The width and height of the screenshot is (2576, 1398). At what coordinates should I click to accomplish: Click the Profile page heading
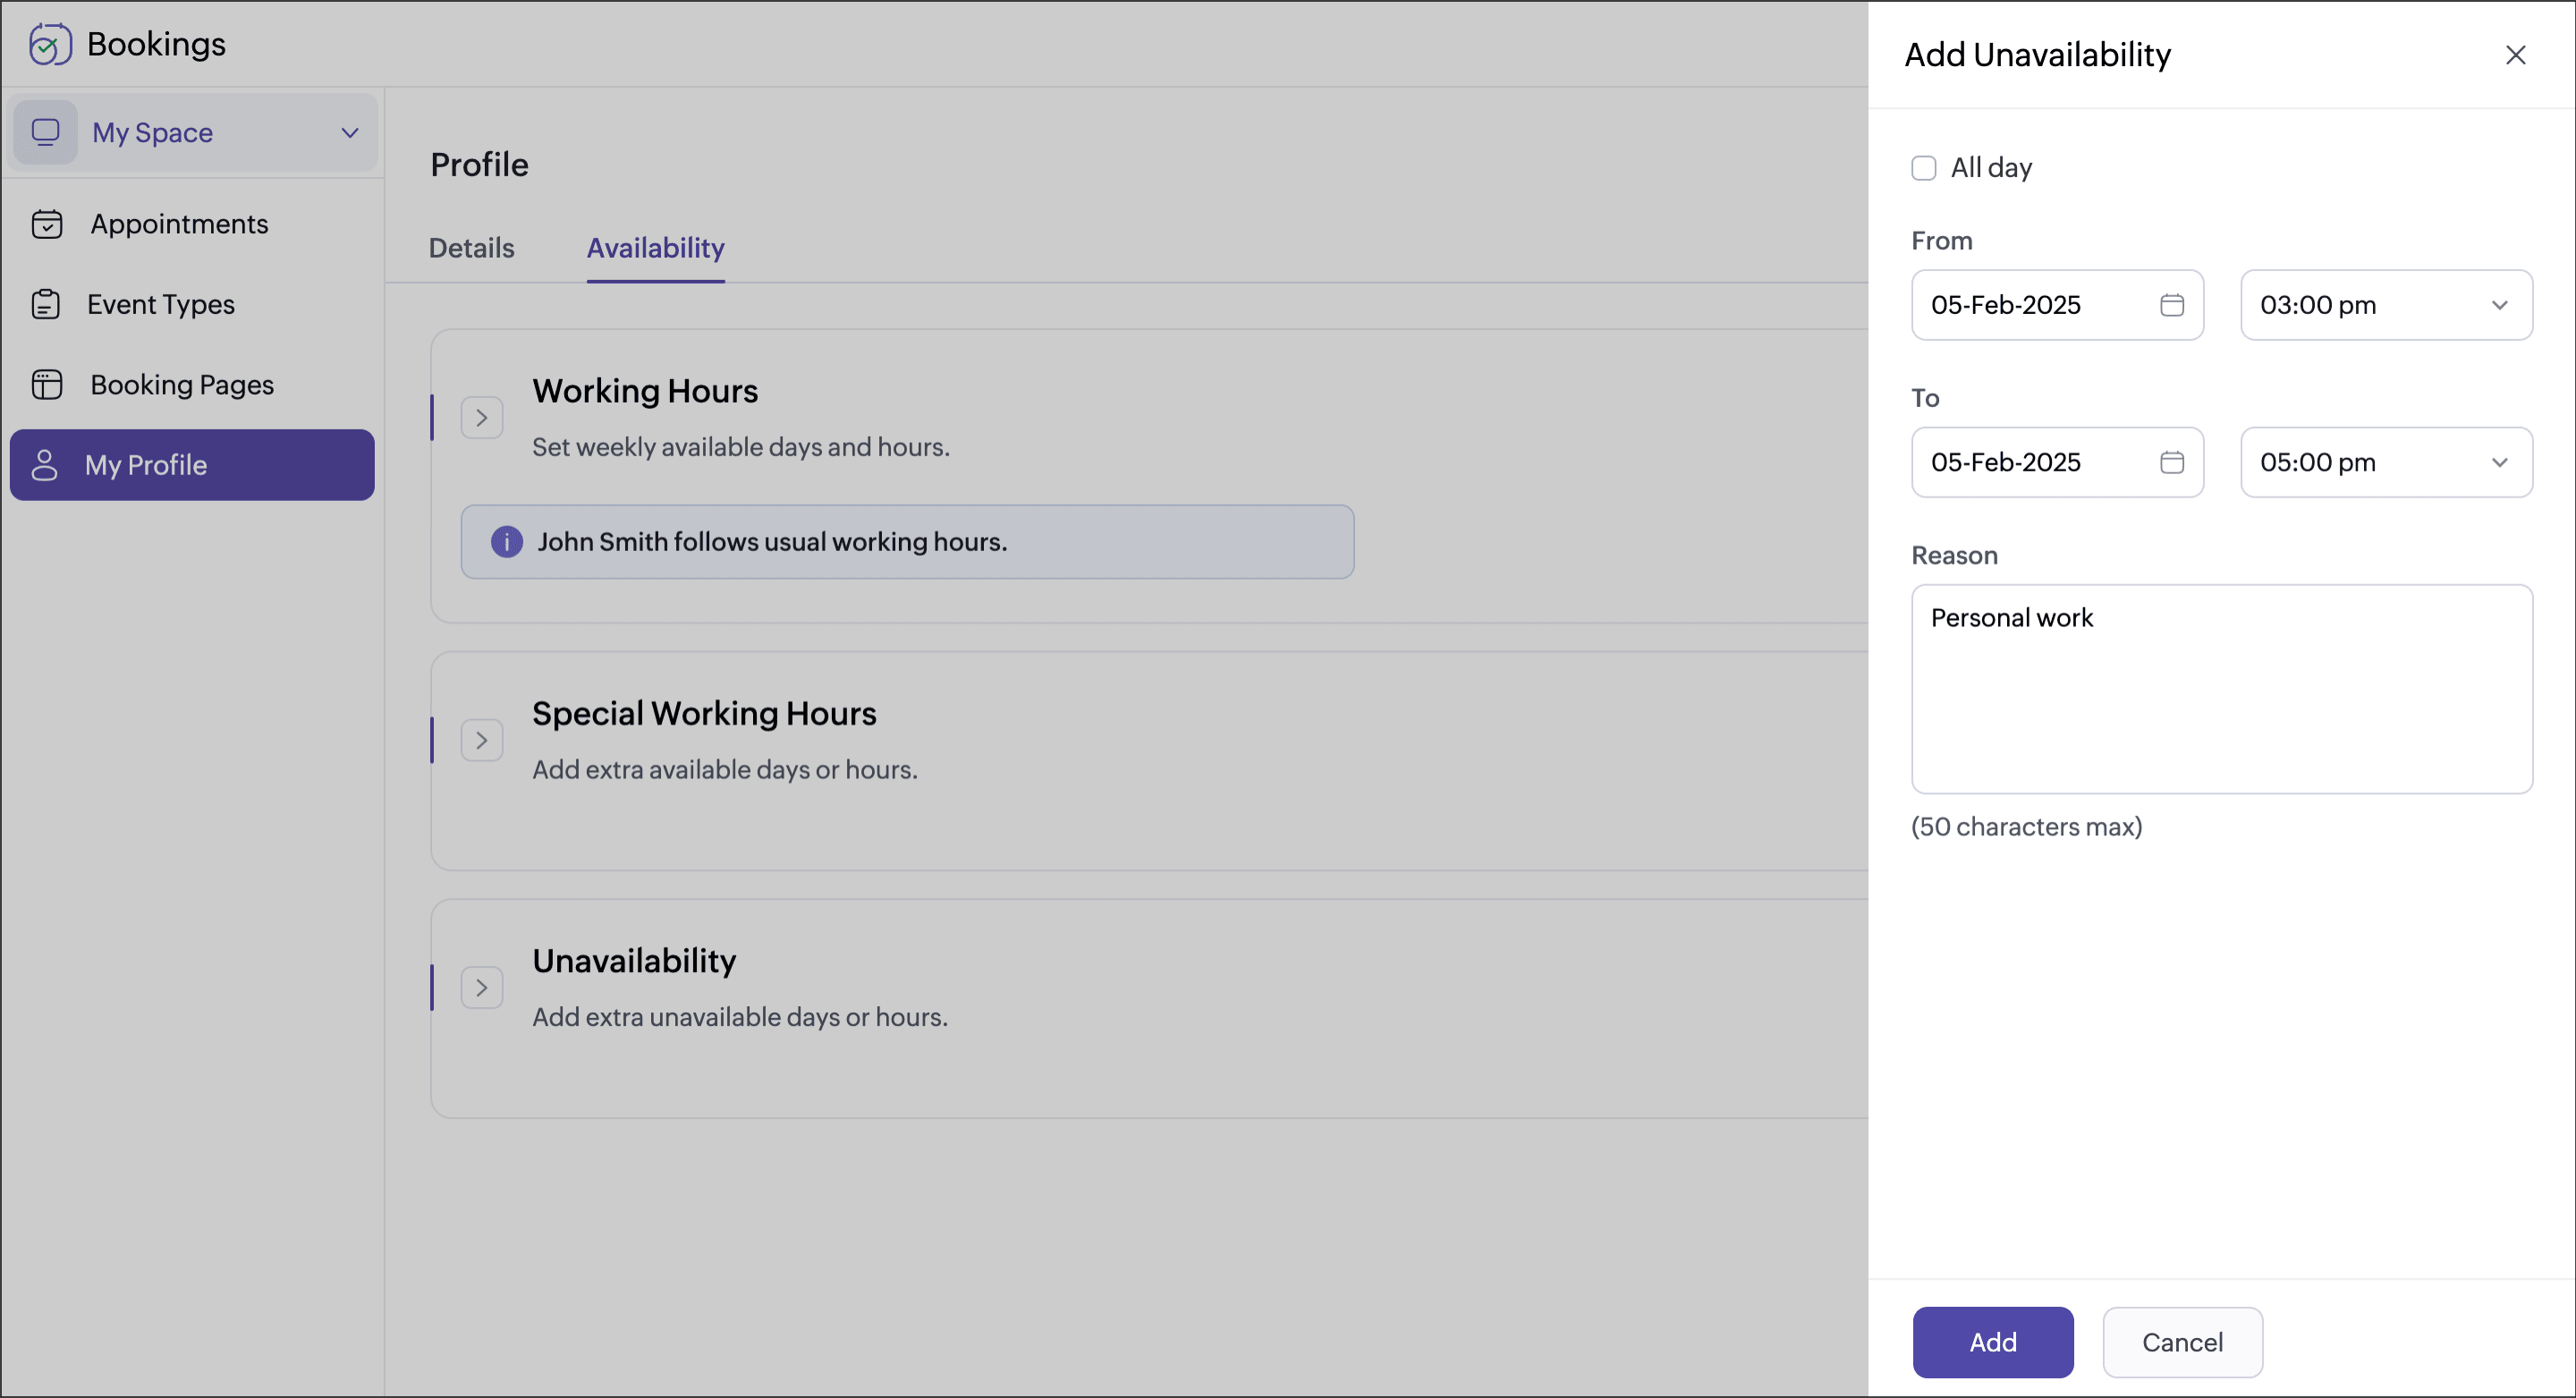point(480,164)
